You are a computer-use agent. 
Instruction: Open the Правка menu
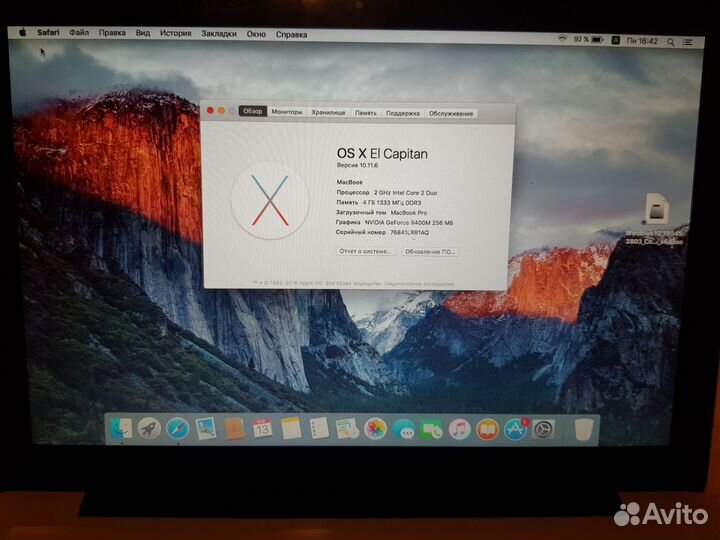point(112,33)
